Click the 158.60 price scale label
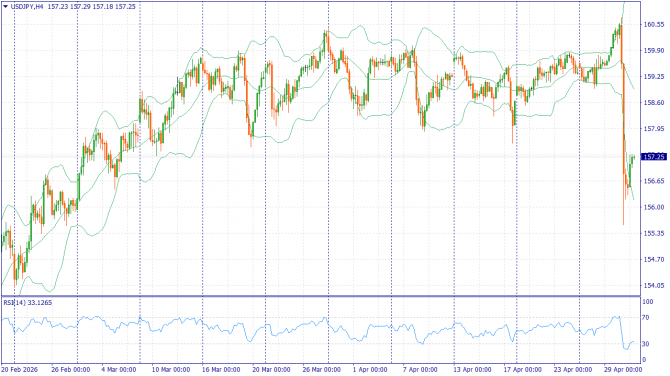Viewport: 670px width, 376px height. pyautogui.click(x=654, y=103)
